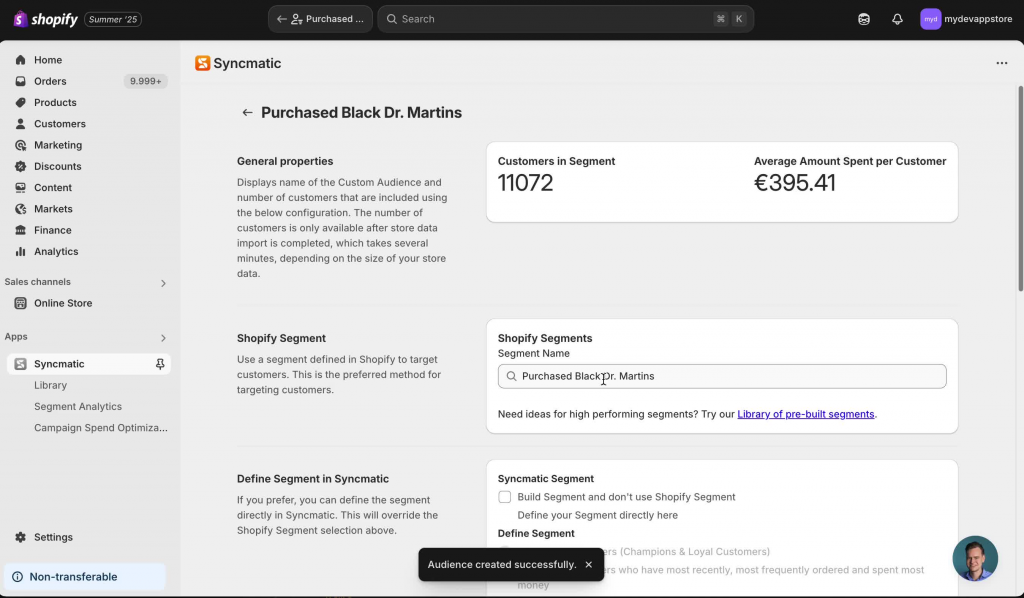The height and width of the screenshot is (598, 1024).
Task: Open the notifications bell icon
Action: [897, 19]
